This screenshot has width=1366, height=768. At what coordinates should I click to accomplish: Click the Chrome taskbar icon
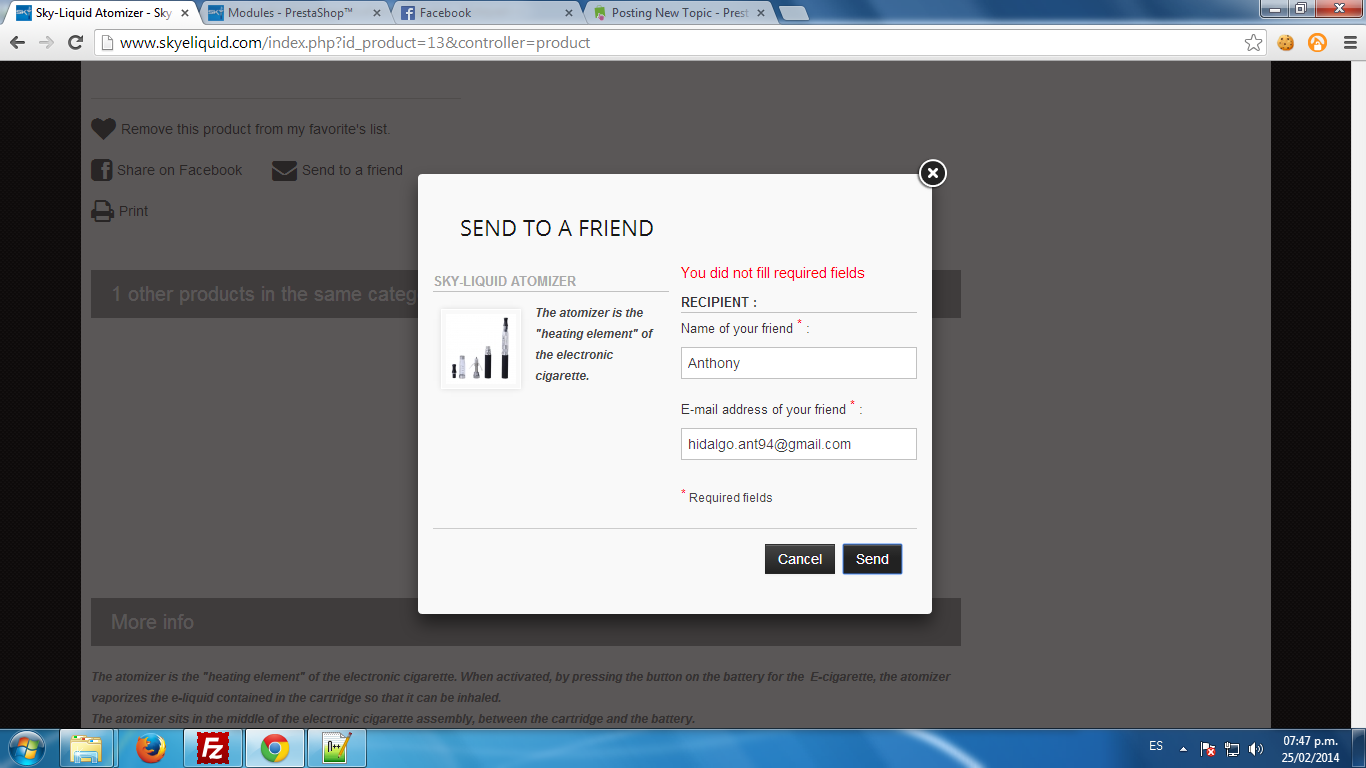(275, 748)
